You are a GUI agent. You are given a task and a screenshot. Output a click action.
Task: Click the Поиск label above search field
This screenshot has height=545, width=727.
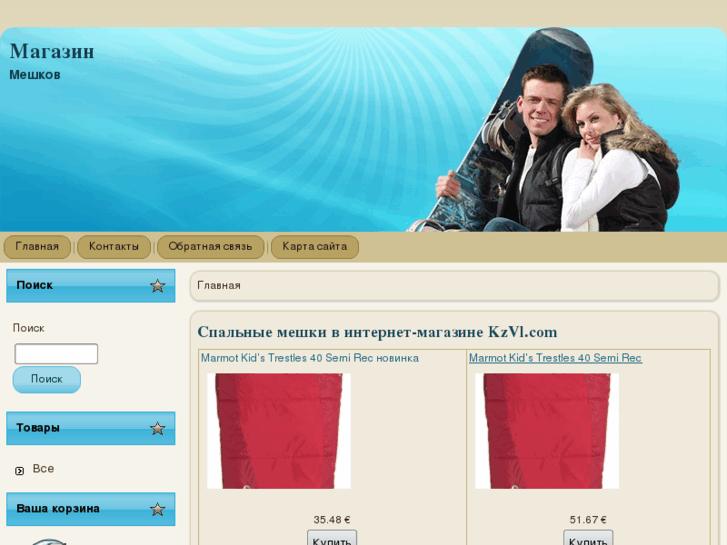pos(29,328)
